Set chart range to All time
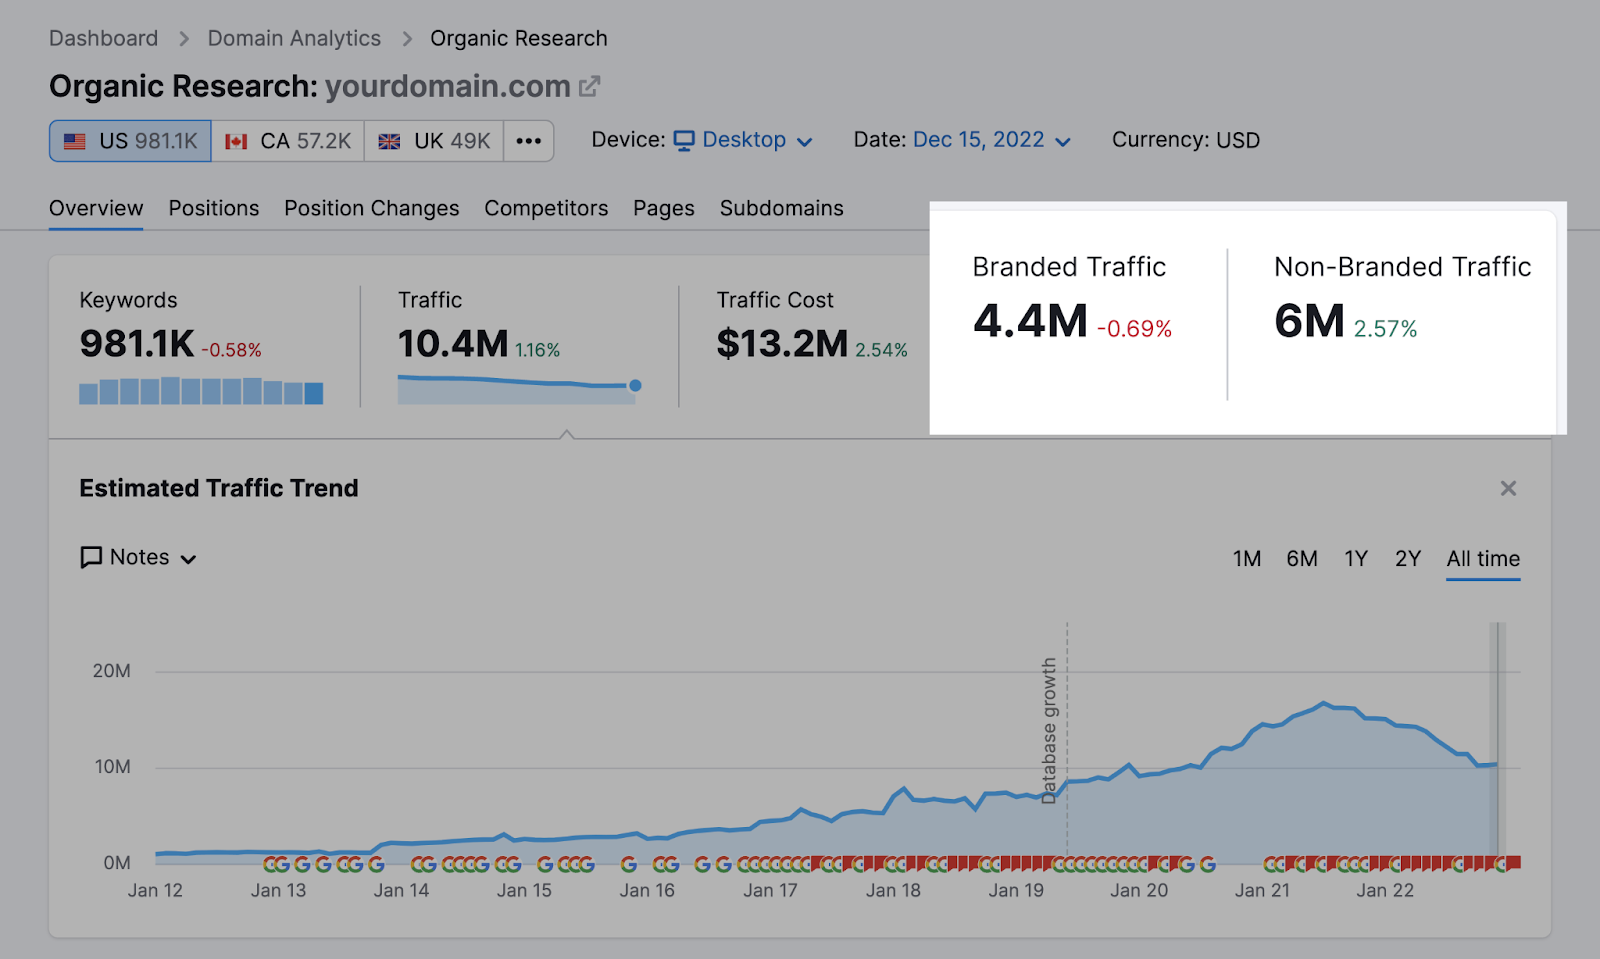 coord(1483,559)
